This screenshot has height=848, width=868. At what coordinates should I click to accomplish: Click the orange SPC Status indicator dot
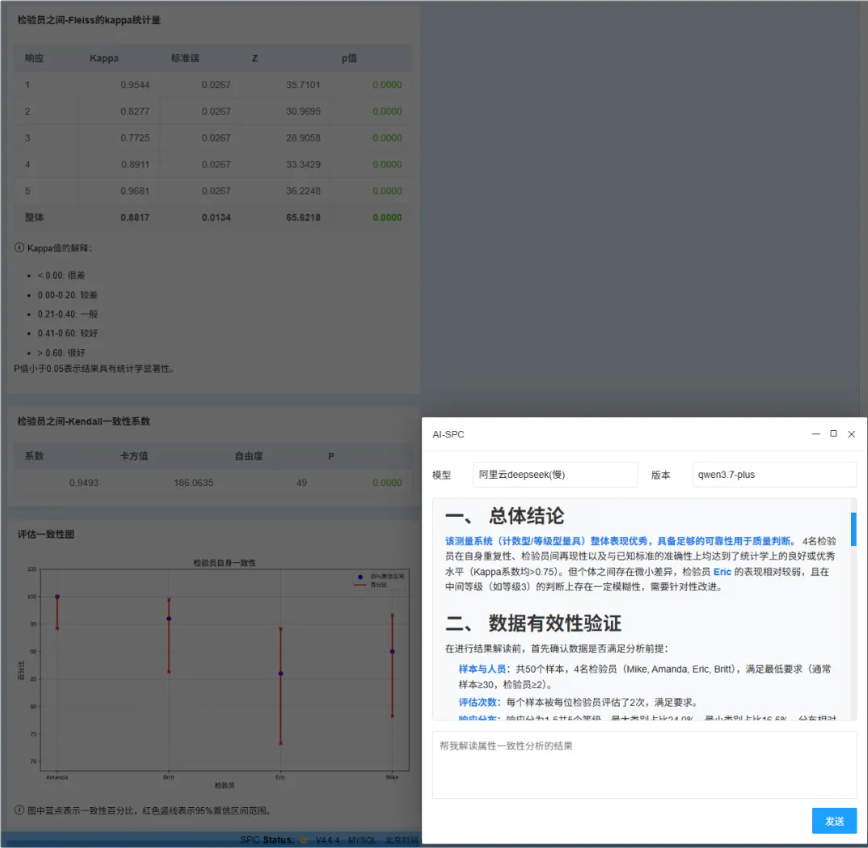pyautogui.click(x=303, y=840)
